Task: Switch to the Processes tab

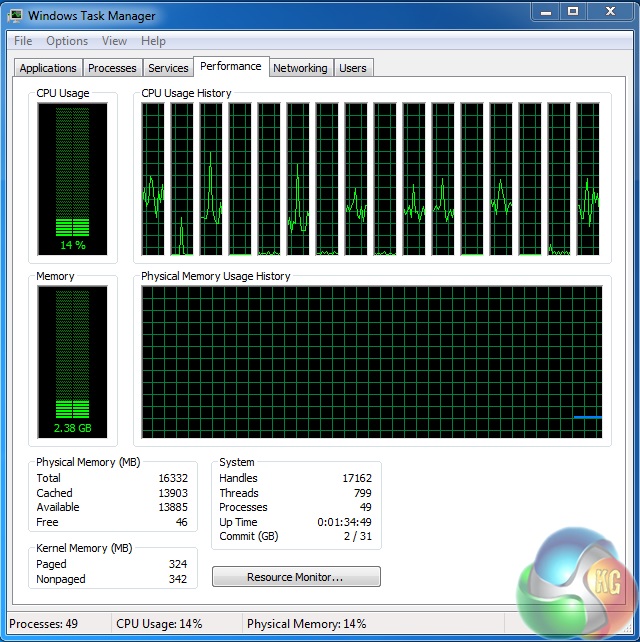Action: tap(112, 68)
